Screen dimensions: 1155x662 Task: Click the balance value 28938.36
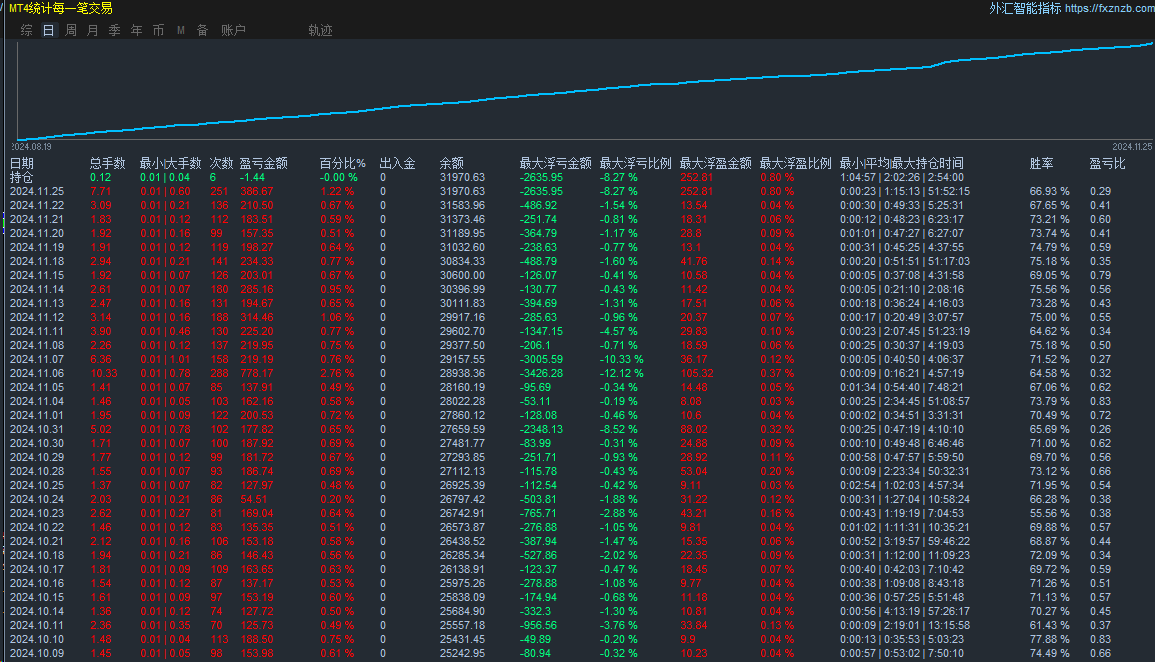[x=463, y=373]
